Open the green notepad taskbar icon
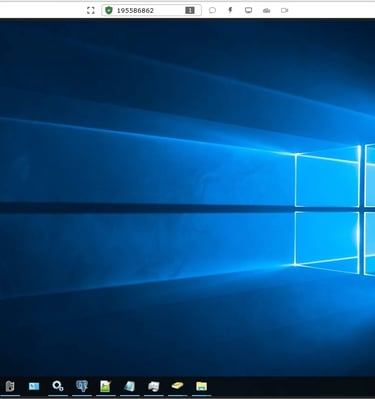The image size is (375, 399). coord(106,386)
